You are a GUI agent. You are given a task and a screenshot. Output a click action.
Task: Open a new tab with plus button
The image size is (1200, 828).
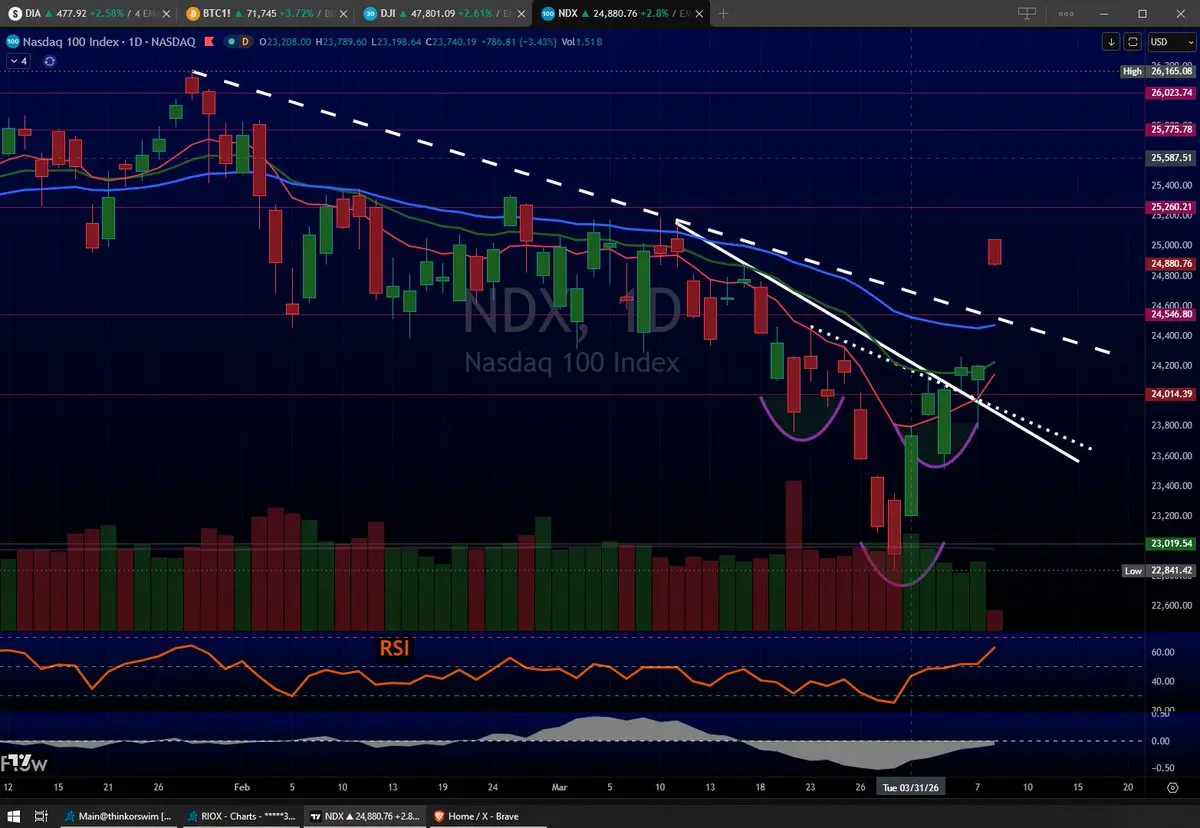click(x=723, y=14)
